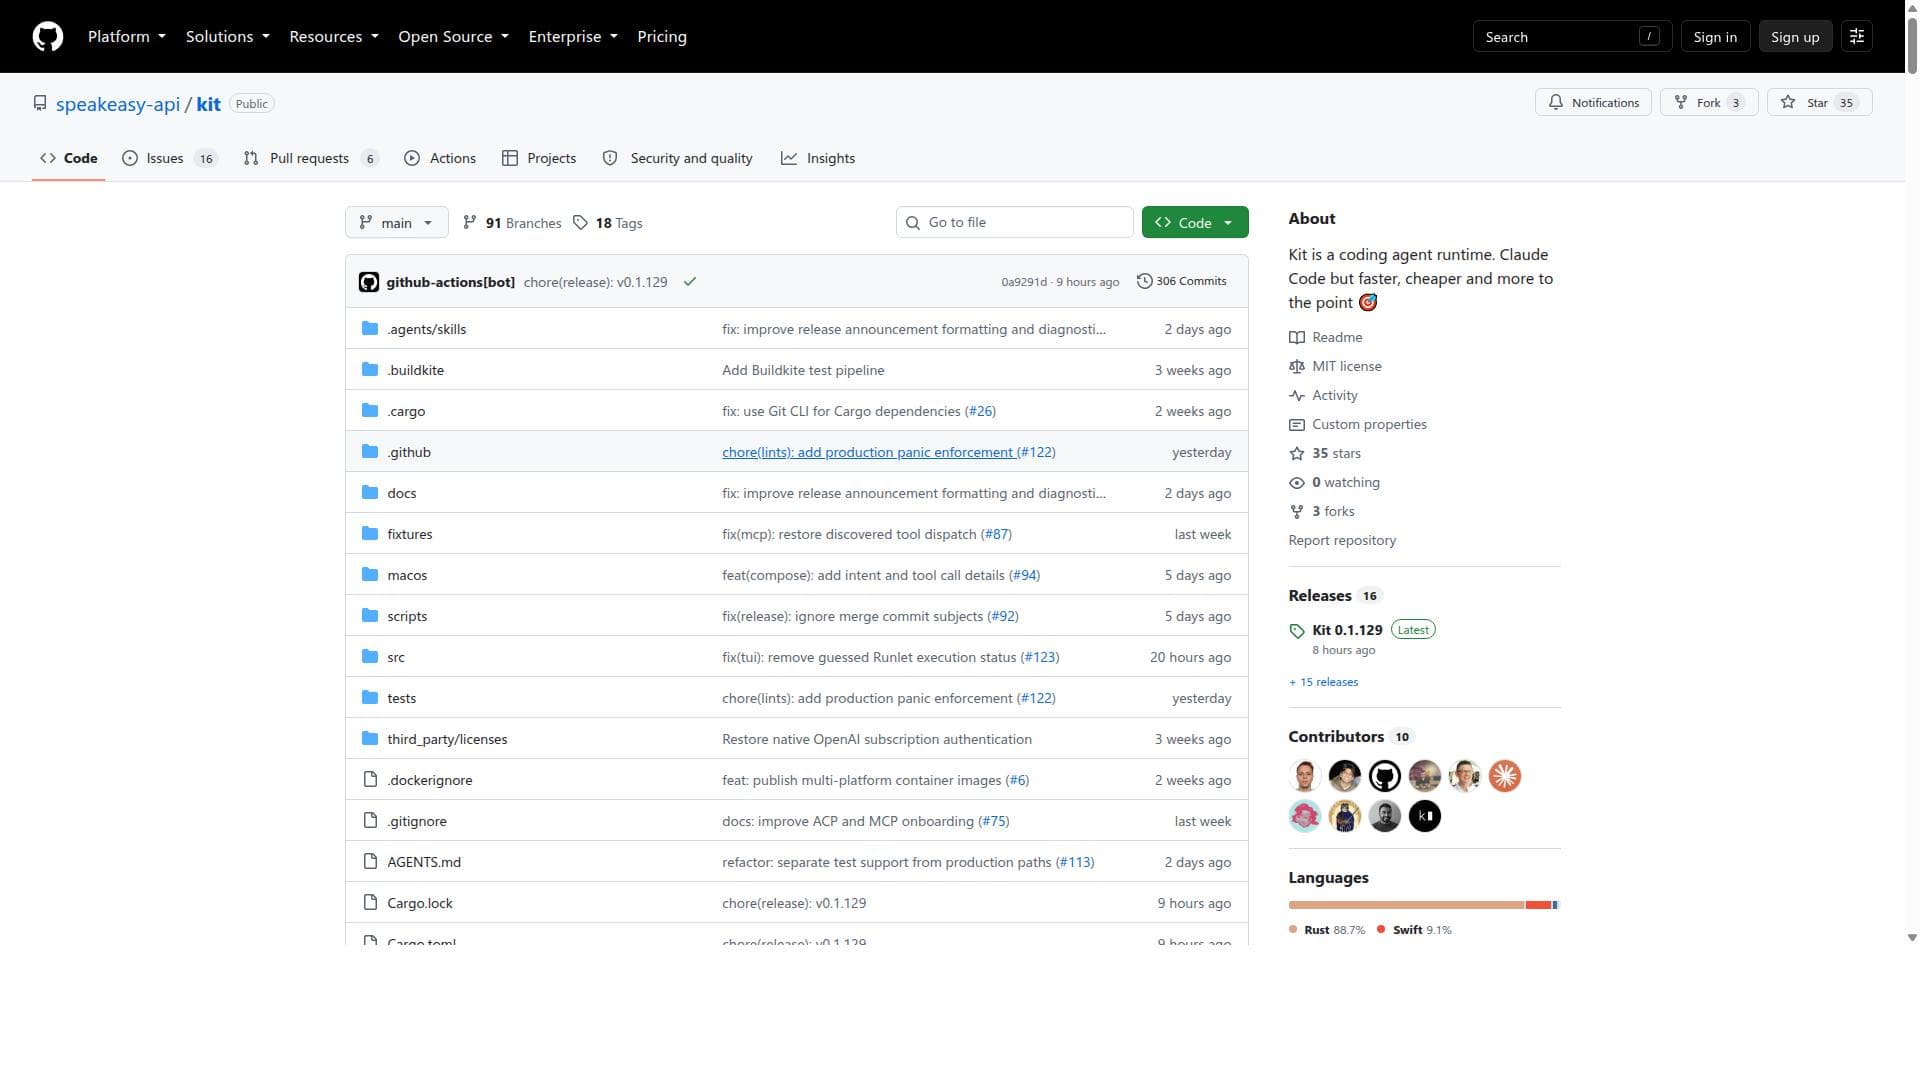Viewport: 1920px width, 1080px height.
Task: Open the Actions tab
Action: 440,158
